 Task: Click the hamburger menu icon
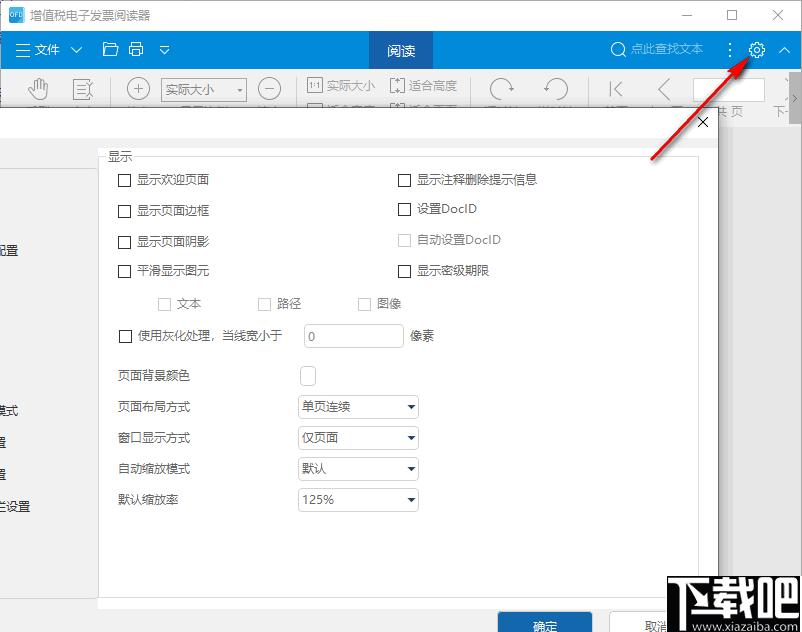[x=23, y=50]
